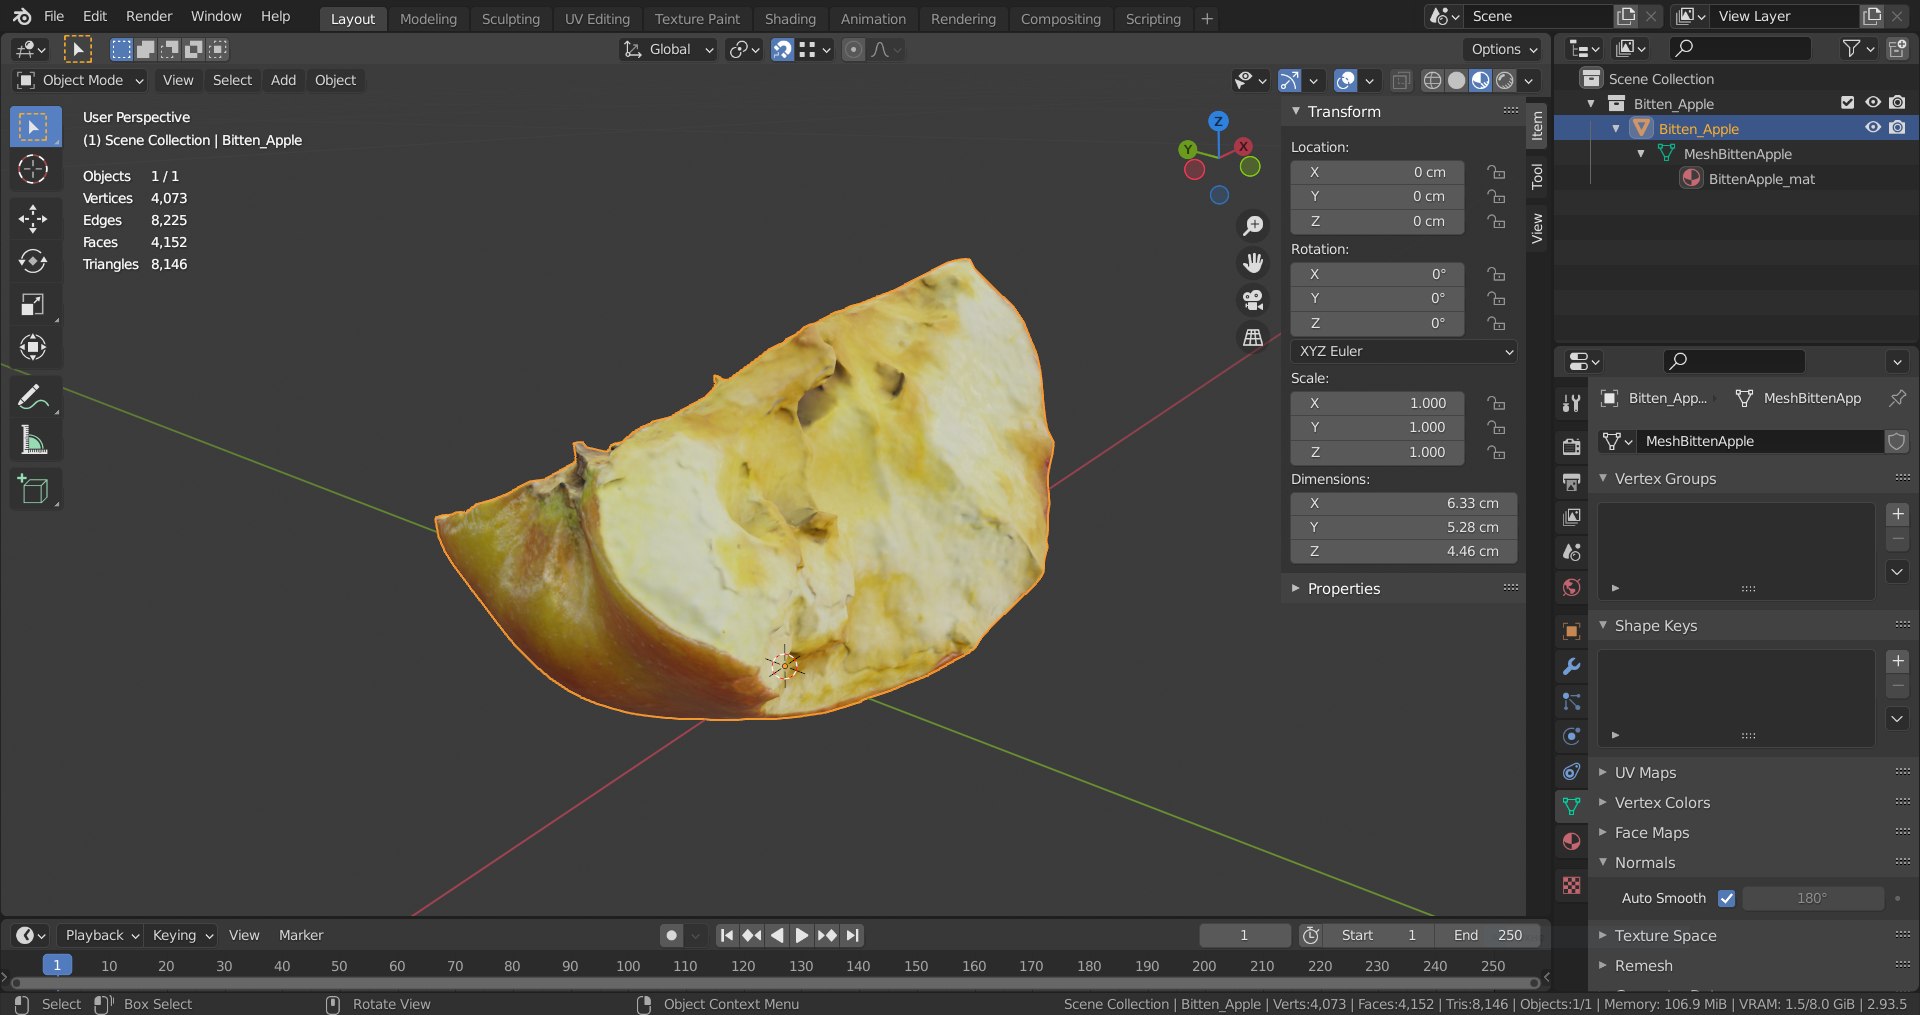Toggle snapping magnet icon in header

[782, 49]
